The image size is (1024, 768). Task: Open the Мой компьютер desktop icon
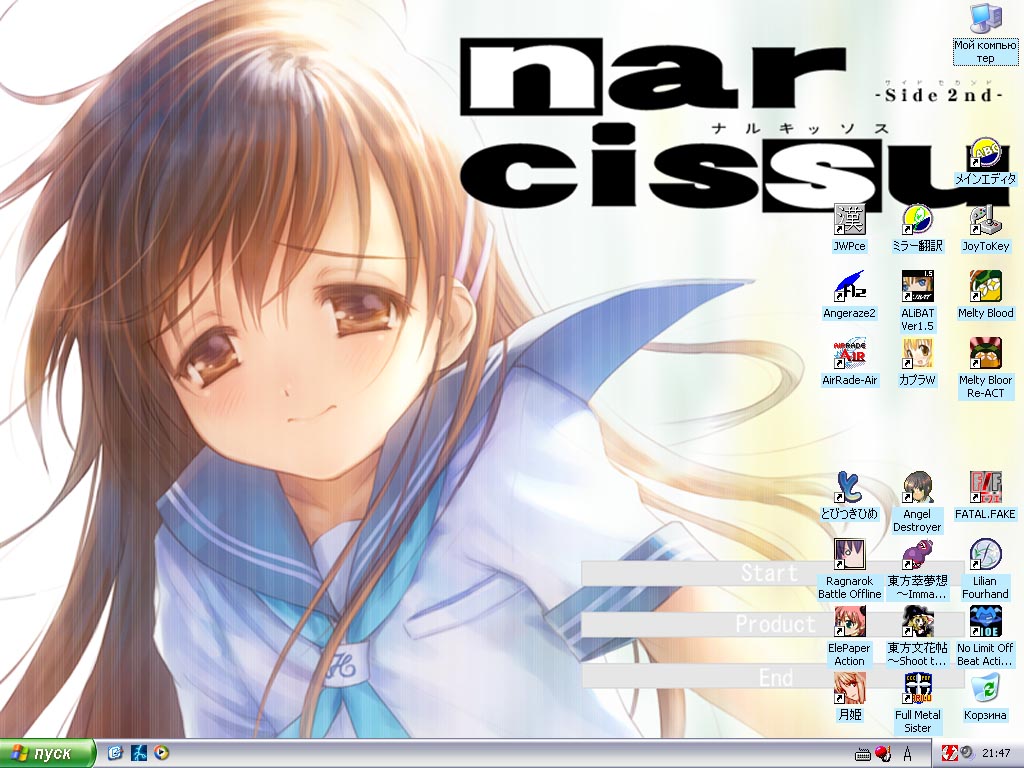pos(985,34)
